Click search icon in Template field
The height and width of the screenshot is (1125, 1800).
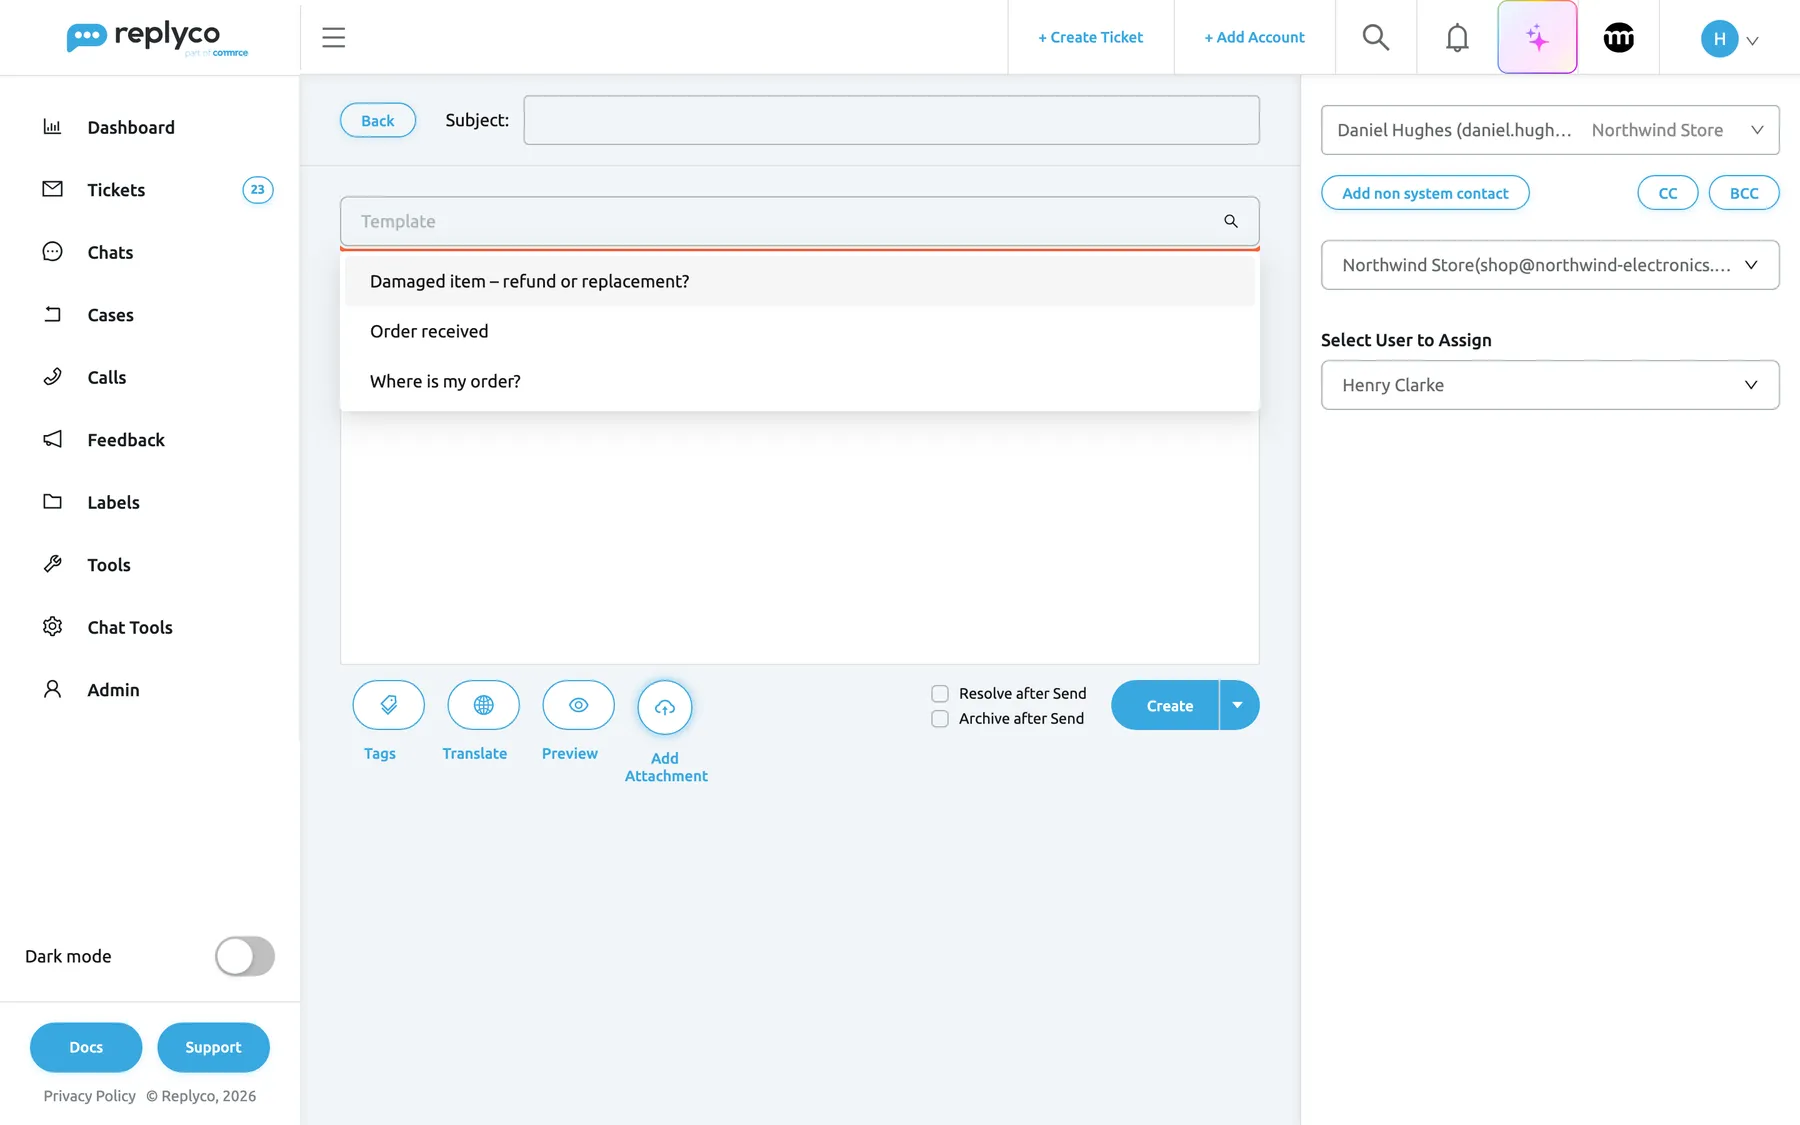(x=1231, y=221)
